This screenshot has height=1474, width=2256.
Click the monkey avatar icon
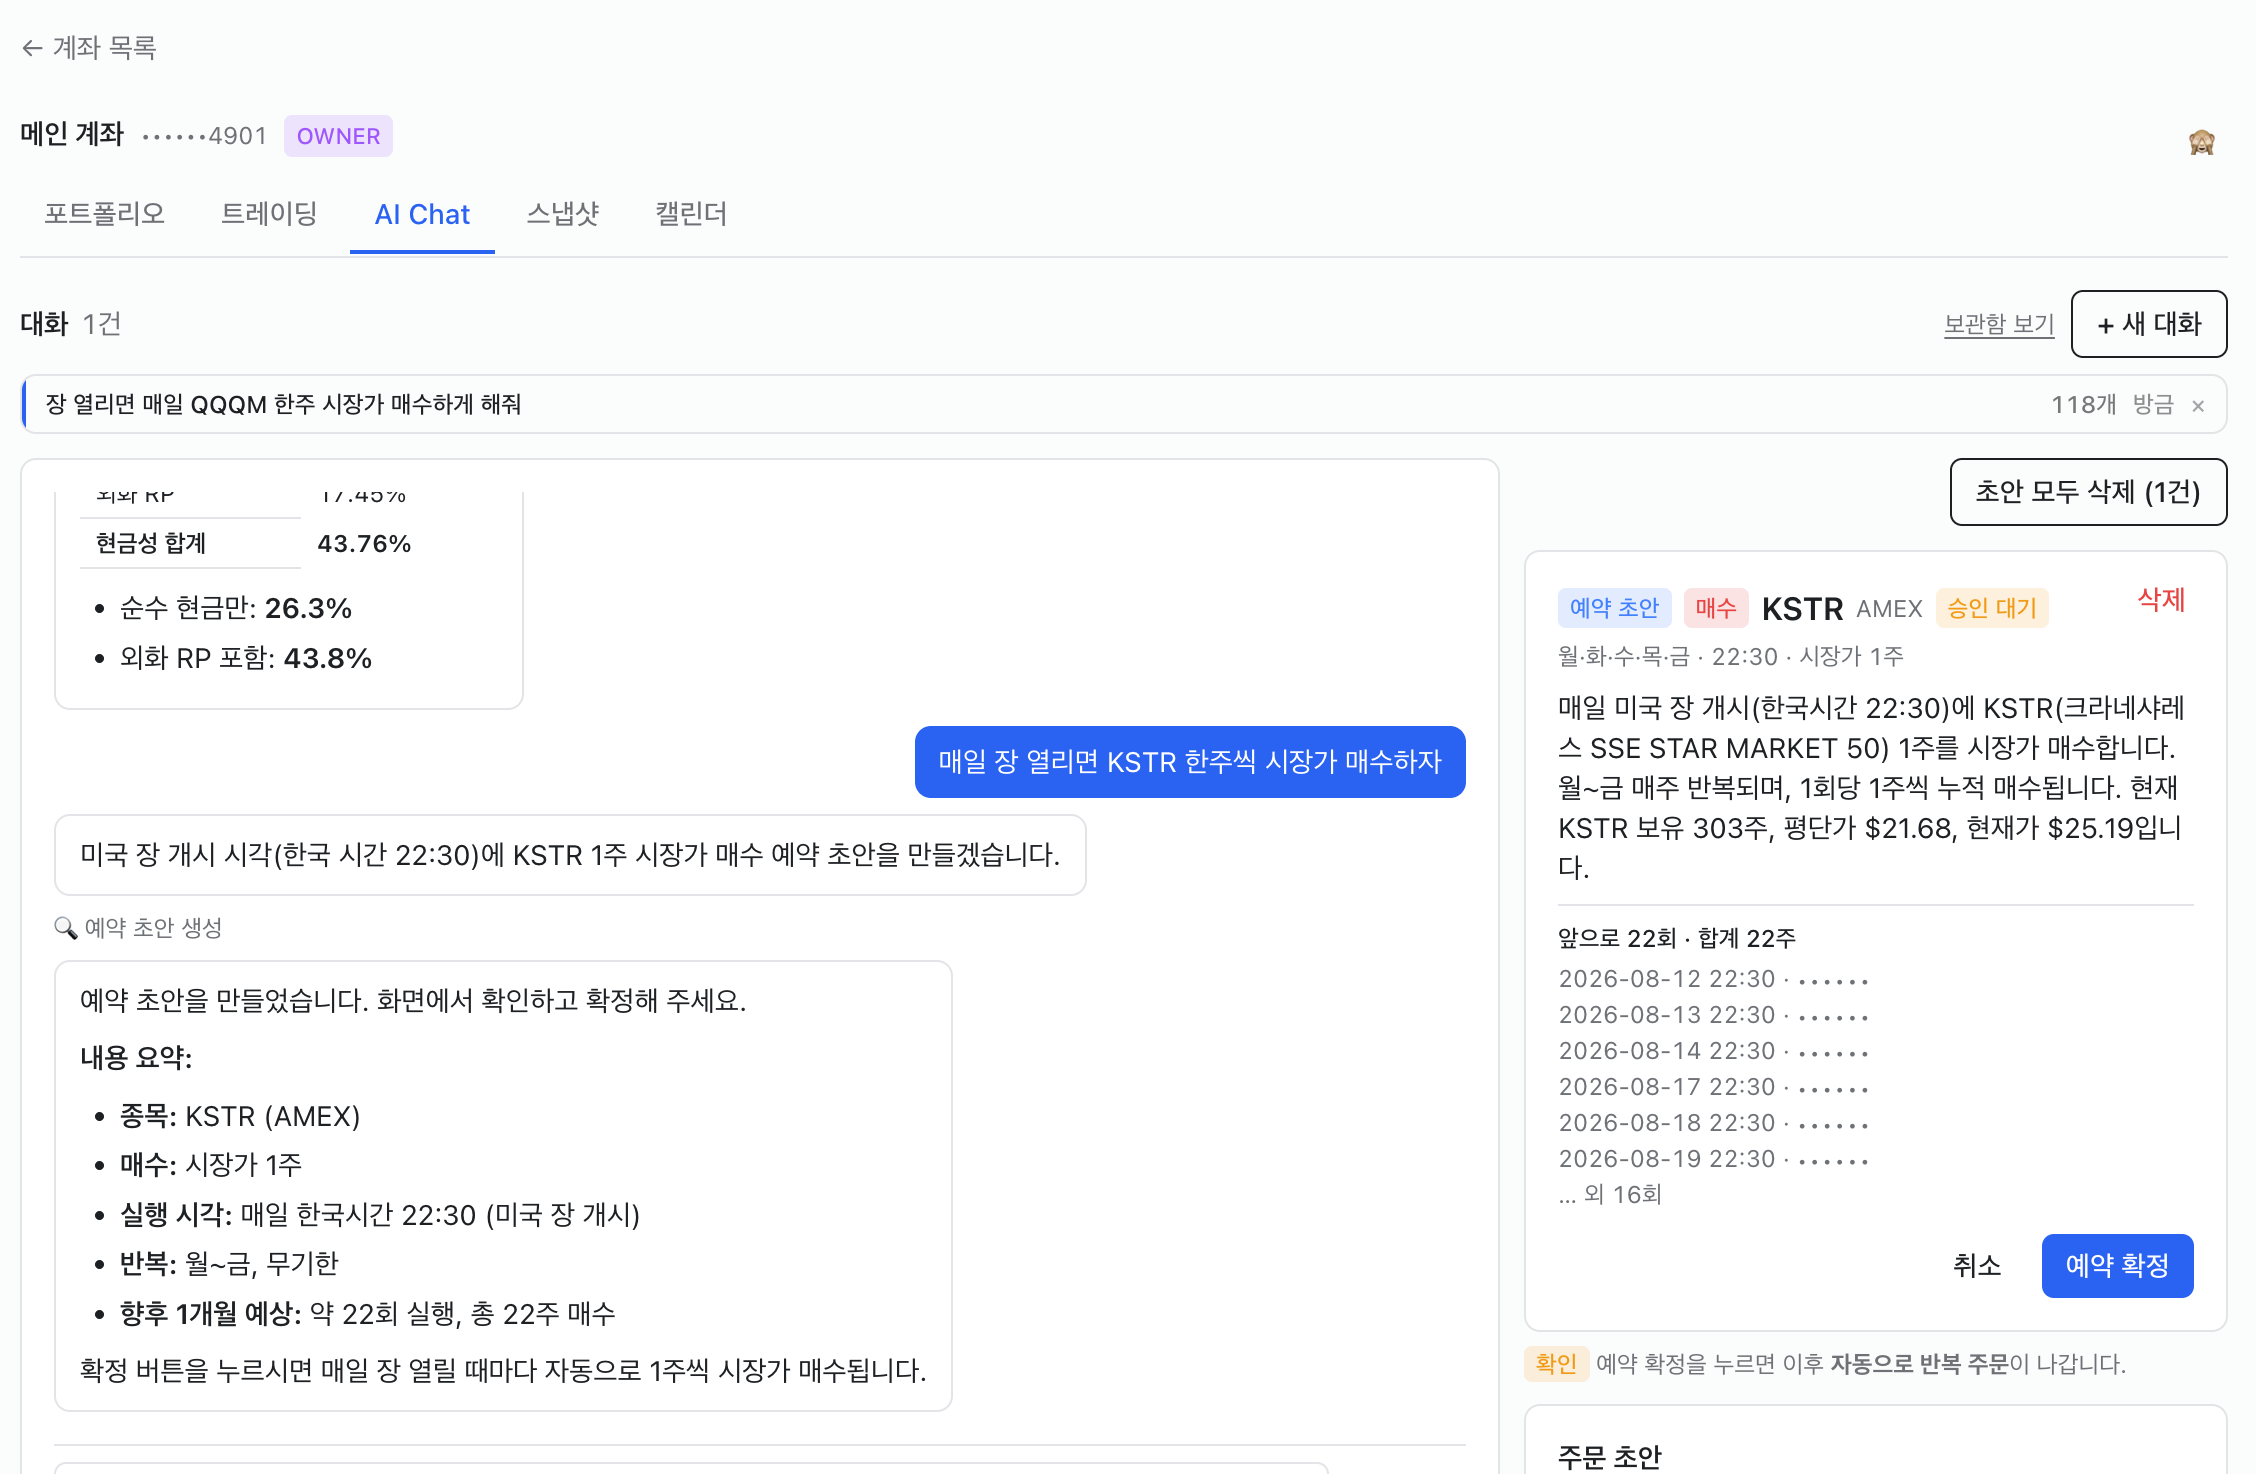pyautogui.click(x=2201, y=143)
